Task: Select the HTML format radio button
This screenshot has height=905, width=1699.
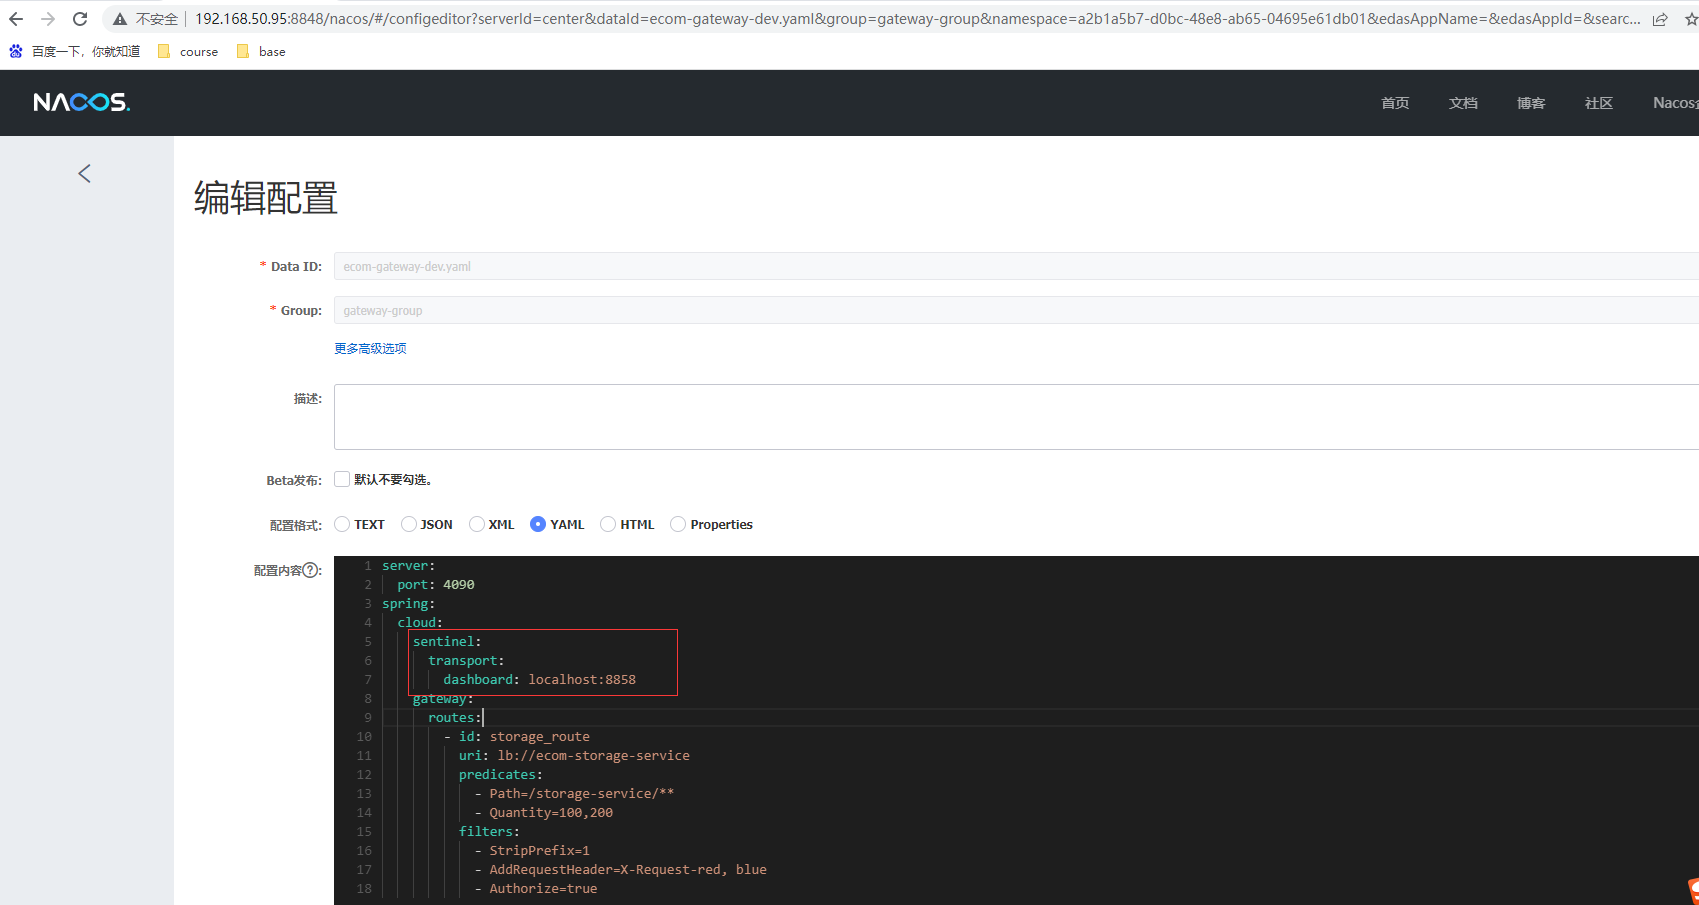Action: [x=608, y=524]
